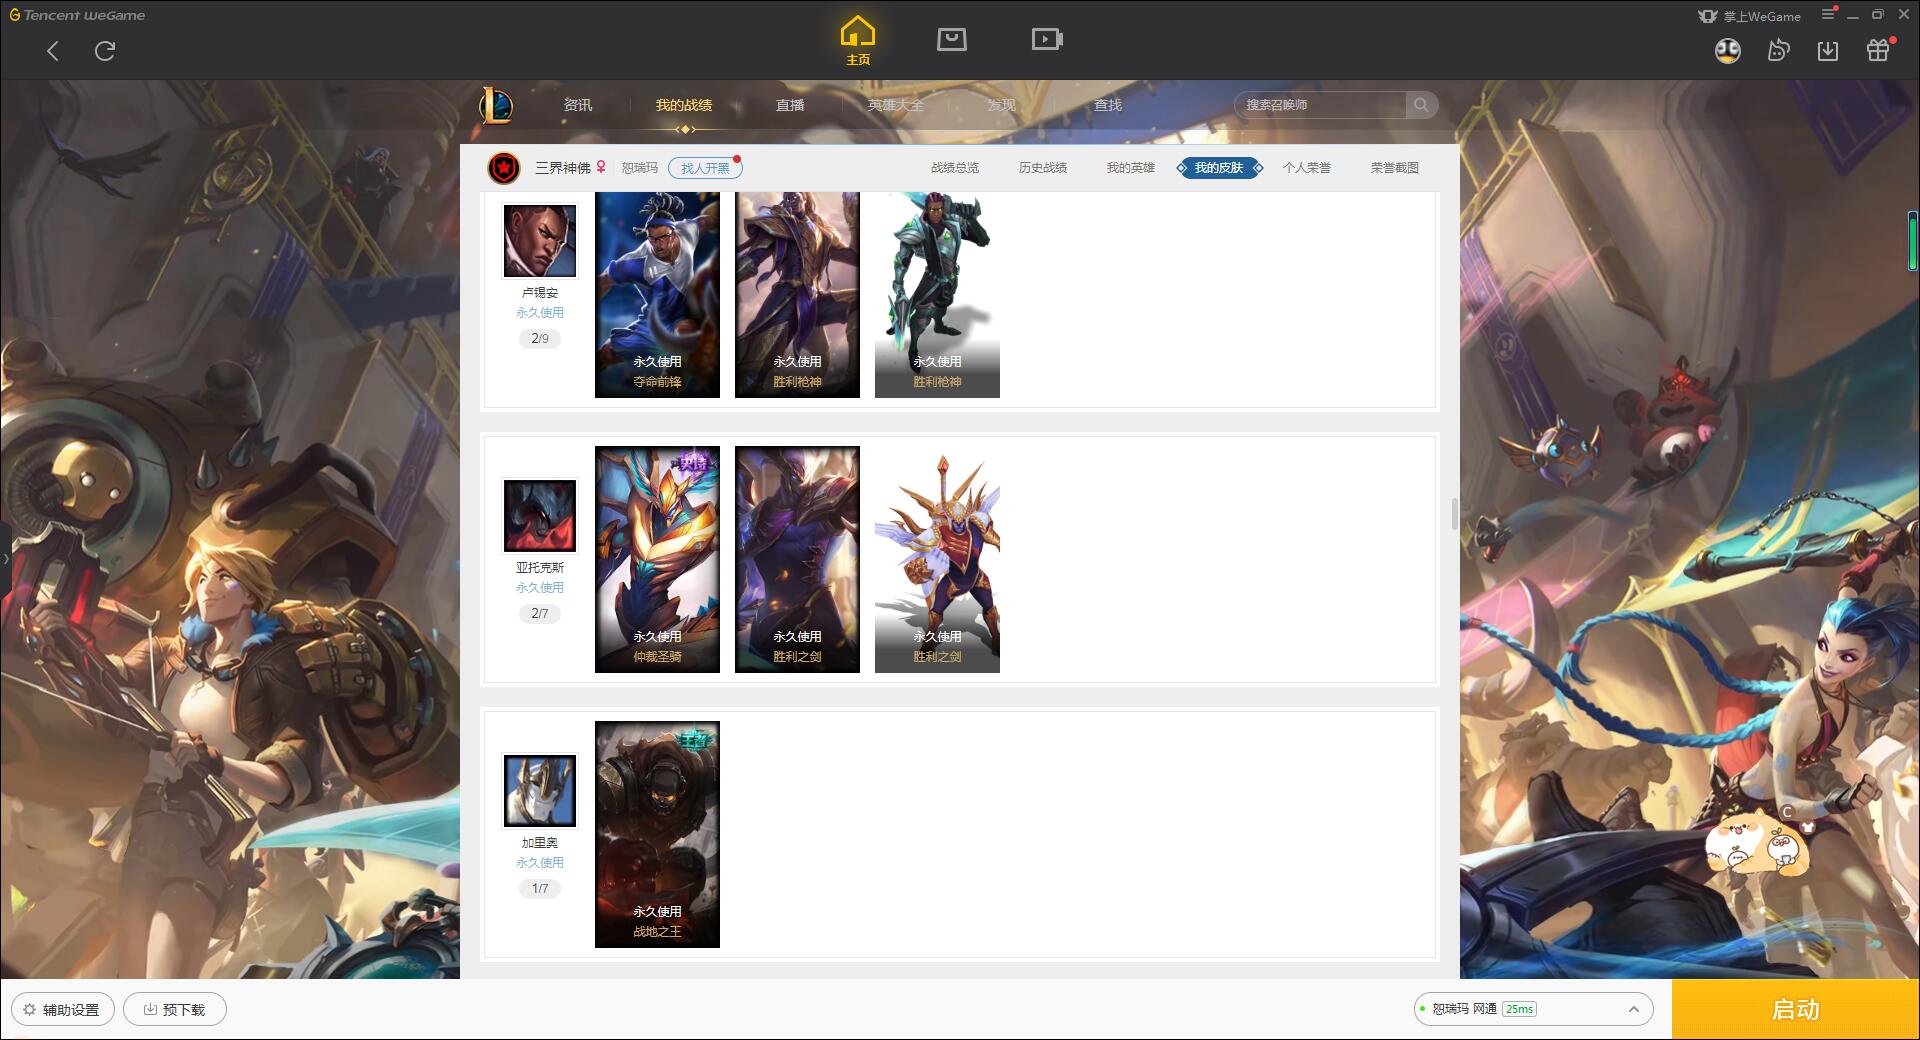The width and height of the screenshot is (1920, 1040).
Task: Open the gift box icon
Action: click(x=1878, y=51)
